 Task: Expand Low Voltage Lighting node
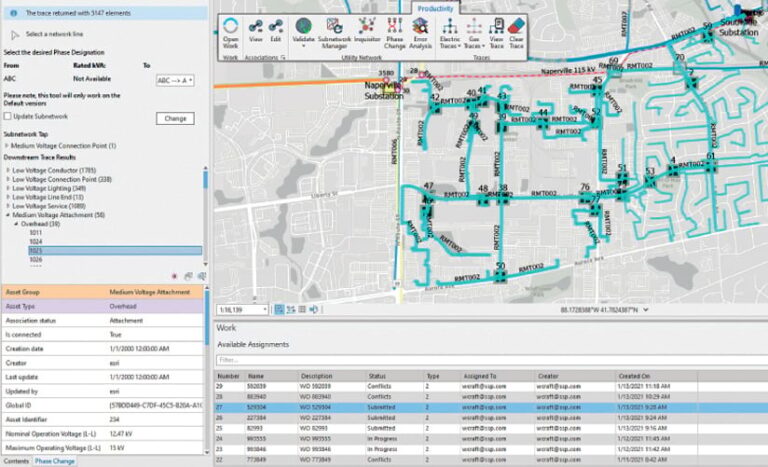[x=8, y=188]
